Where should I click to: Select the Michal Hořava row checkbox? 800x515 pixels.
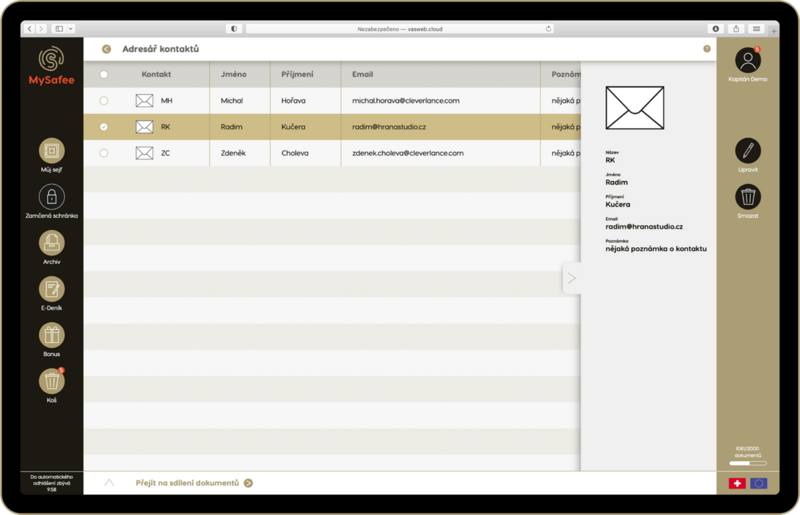click(x=104, y=101)
